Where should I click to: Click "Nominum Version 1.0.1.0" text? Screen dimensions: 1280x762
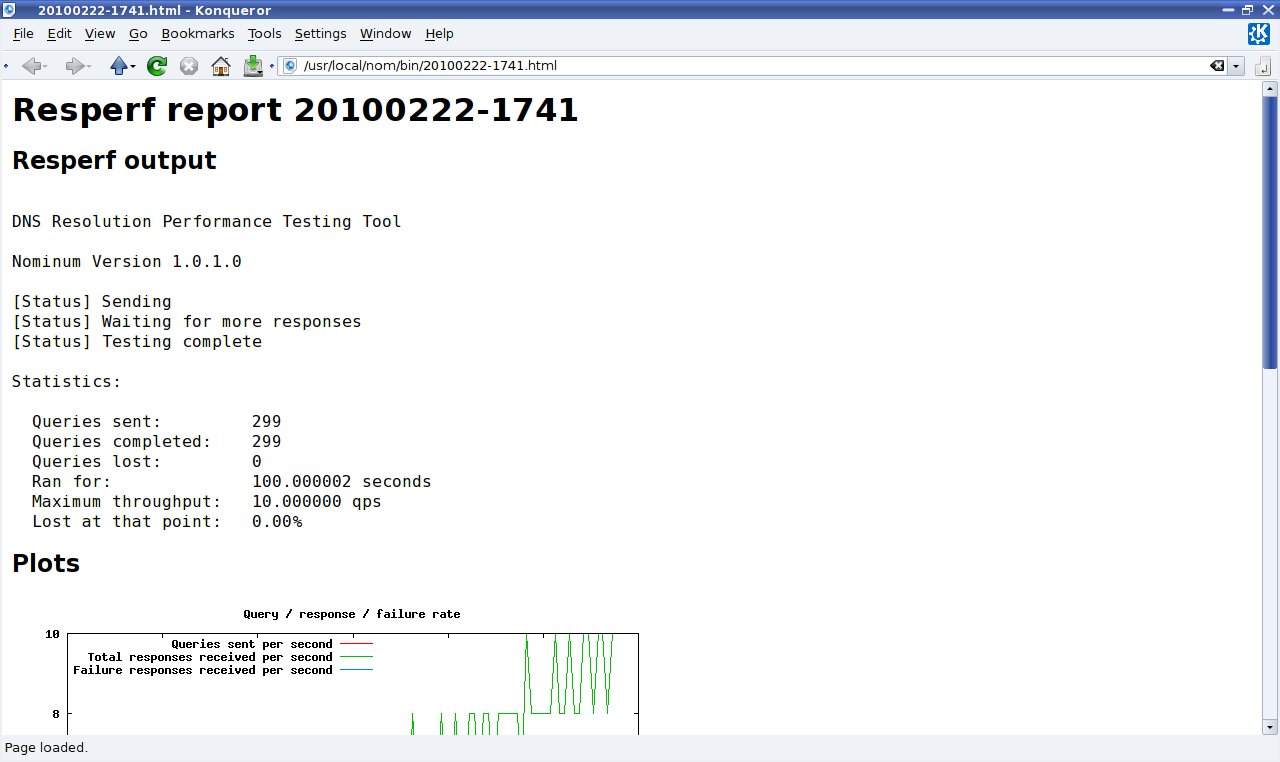(x=127, y=262)
